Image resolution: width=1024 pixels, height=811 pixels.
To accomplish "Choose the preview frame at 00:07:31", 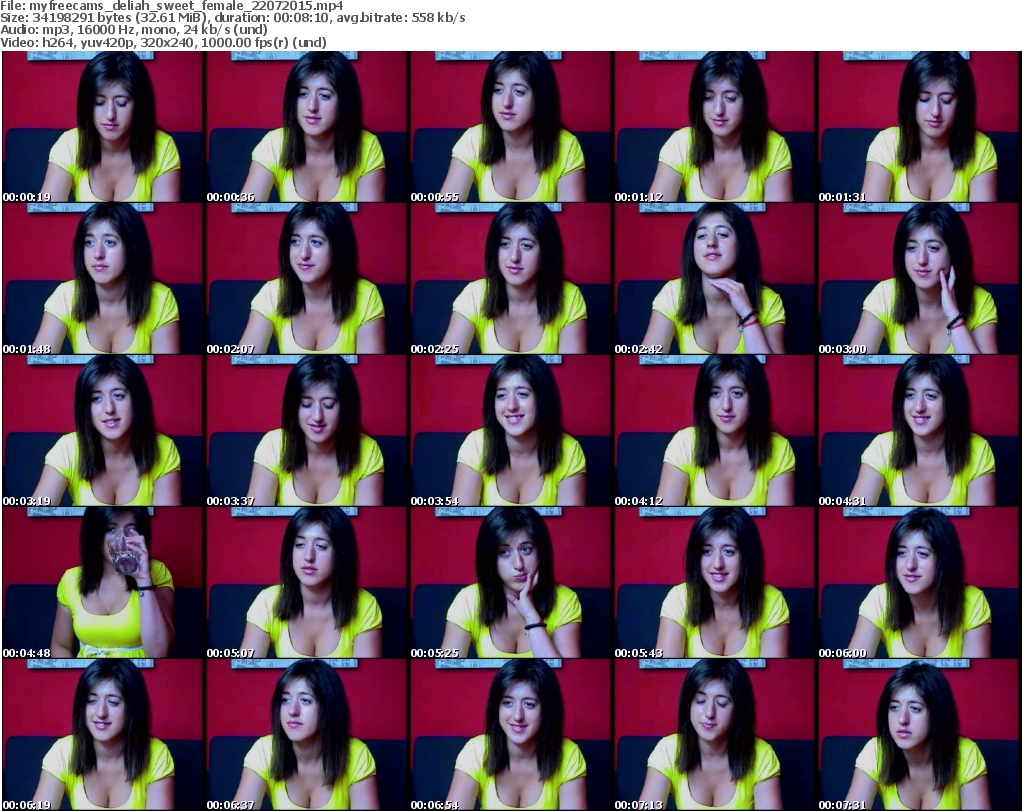I will point(919,735).
